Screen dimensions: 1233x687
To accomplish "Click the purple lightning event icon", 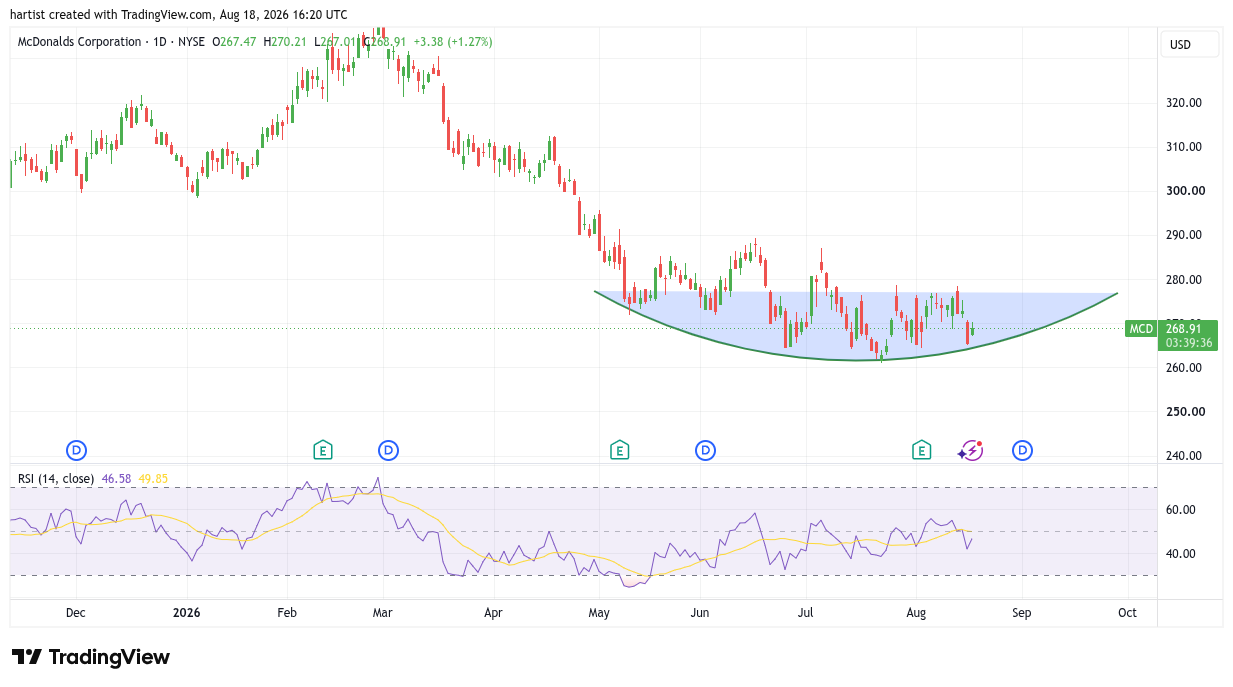I will pos(970,450).
